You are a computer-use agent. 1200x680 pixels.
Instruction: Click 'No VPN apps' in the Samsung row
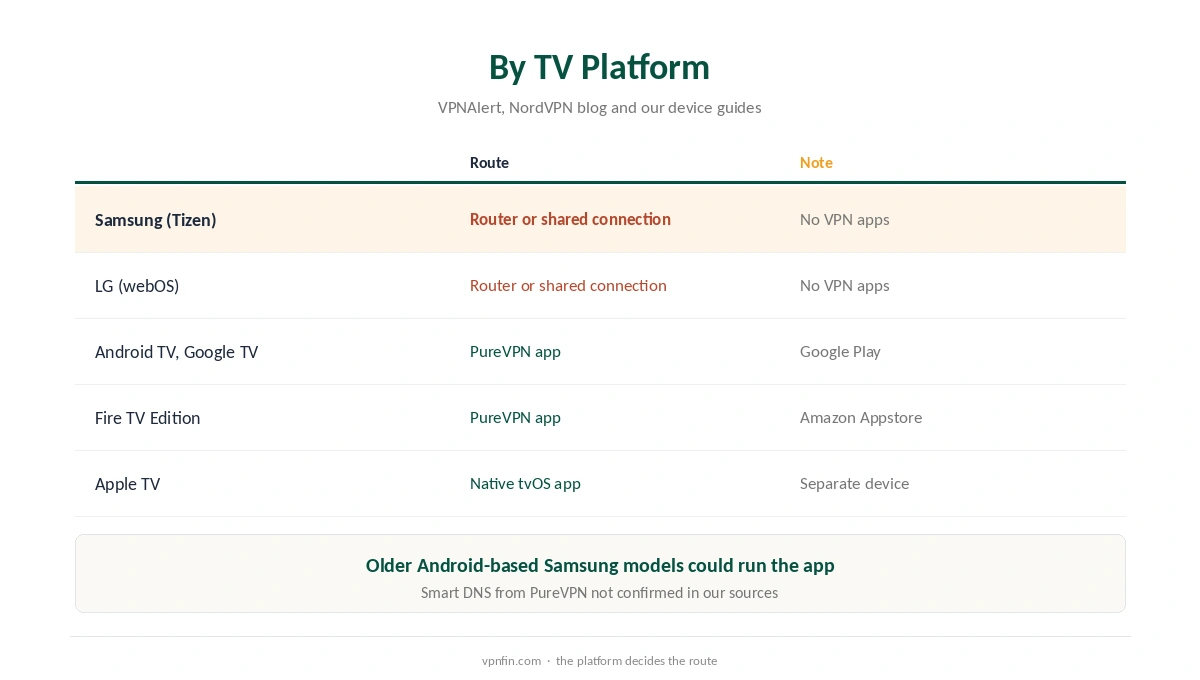pyautogui.click(x=844, y=219)
